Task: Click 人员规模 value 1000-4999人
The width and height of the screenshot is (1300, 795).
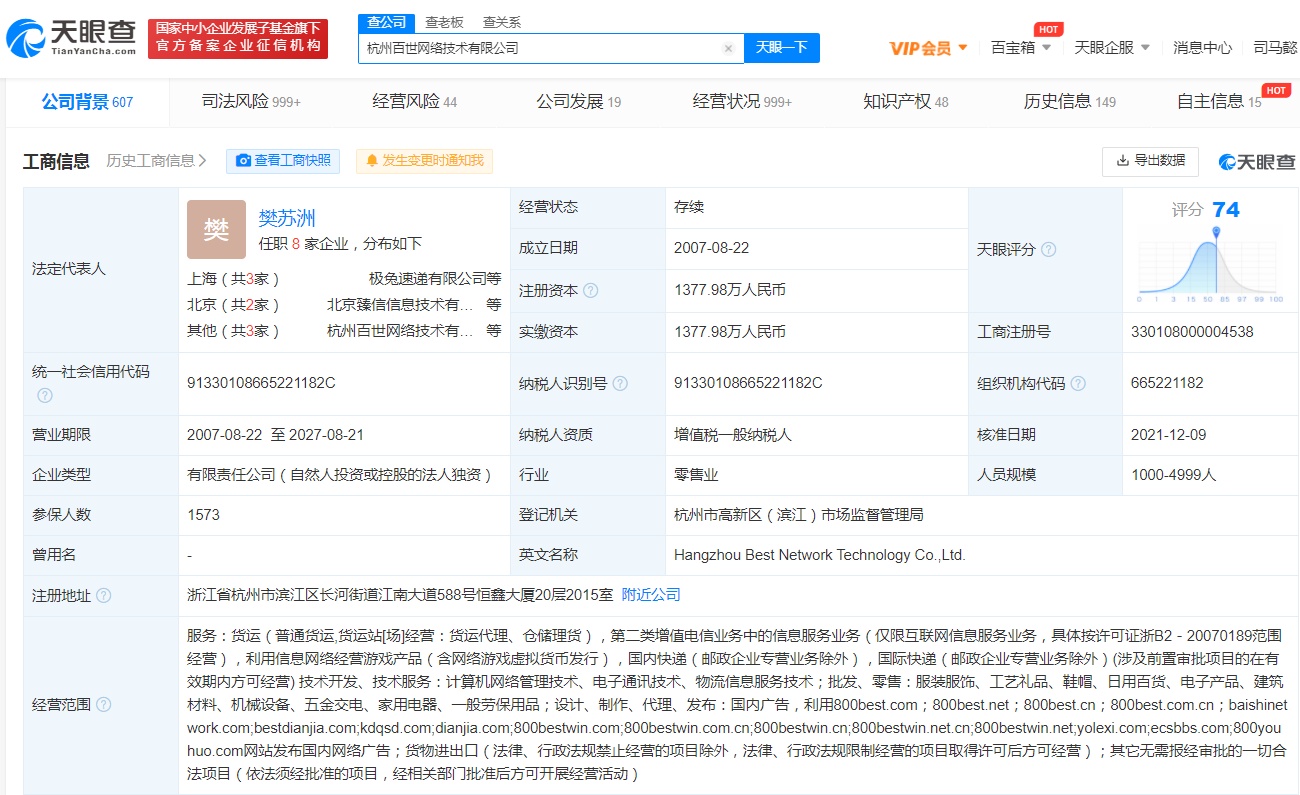Action: coord(1174,475)
